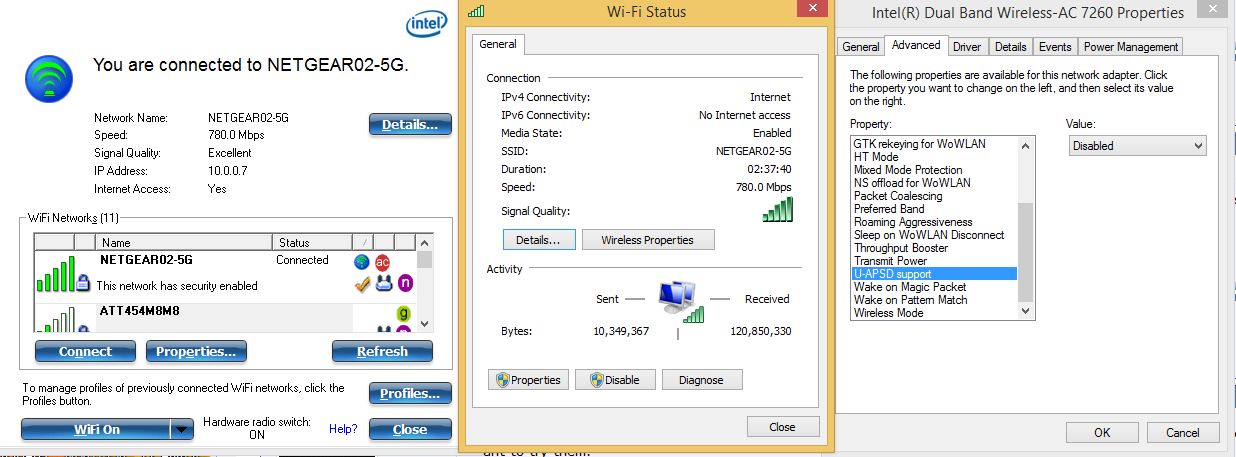This screenshot has width=1236, height=457.
Task: Cancel the adapter properties dialog
Action: click(1182, 433)
